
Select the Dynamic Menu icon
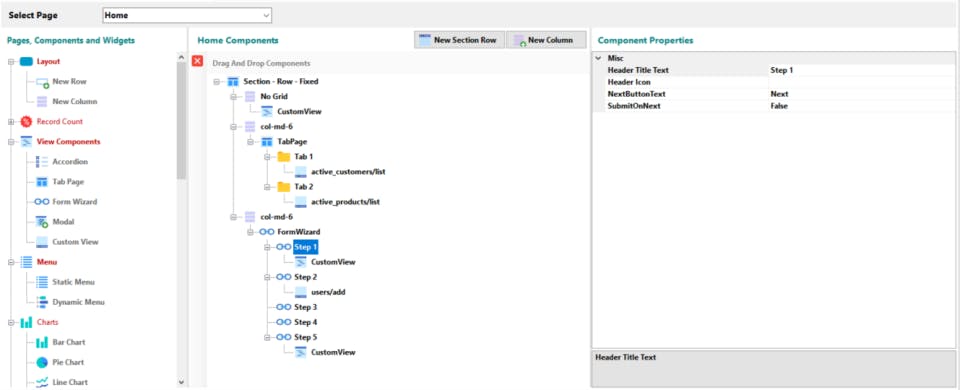pos(42,302)
